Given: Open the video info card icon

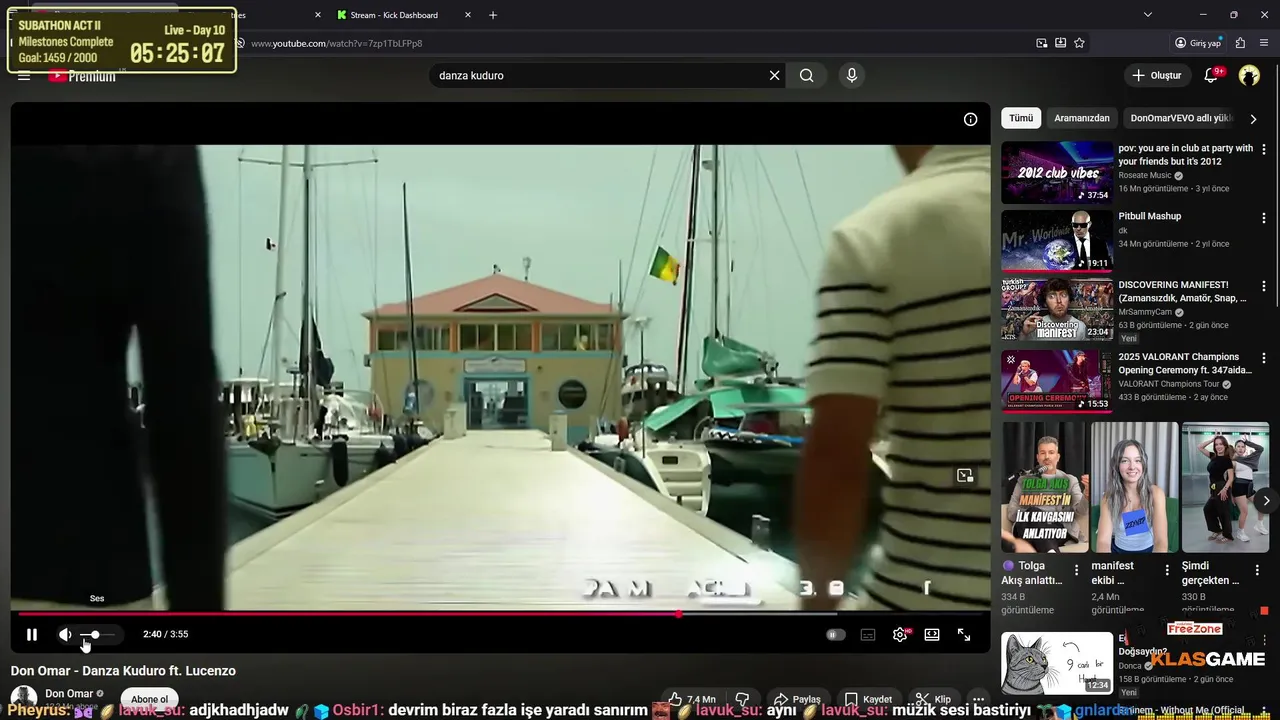Looking at the screenshot, I should pos(970,119).
